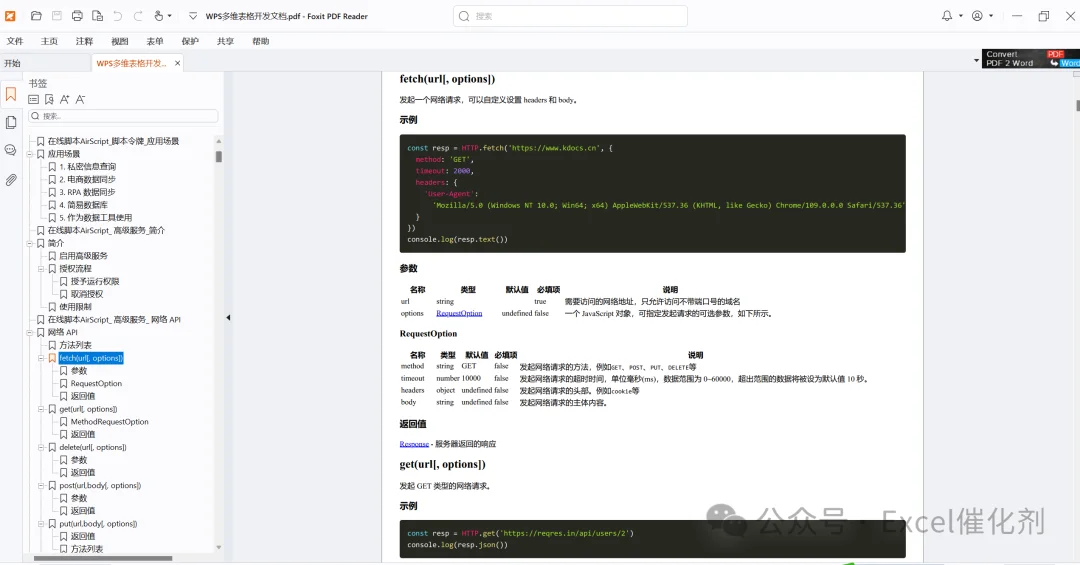Open a file with the folder icon

[36, 16]
